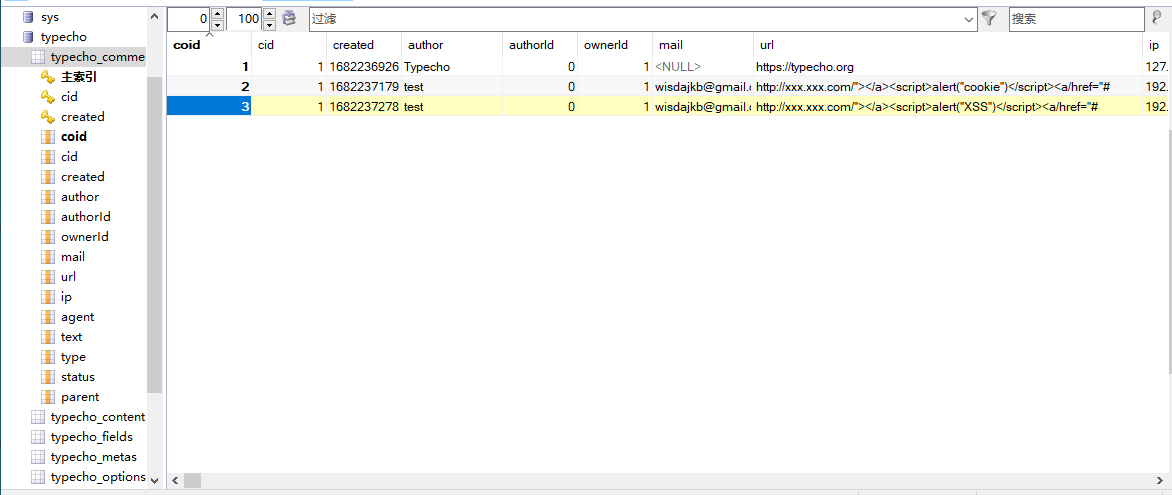This screenshot has width=1172, height=495.
Task: Click the column icon beside author
Action: point(48,197)
